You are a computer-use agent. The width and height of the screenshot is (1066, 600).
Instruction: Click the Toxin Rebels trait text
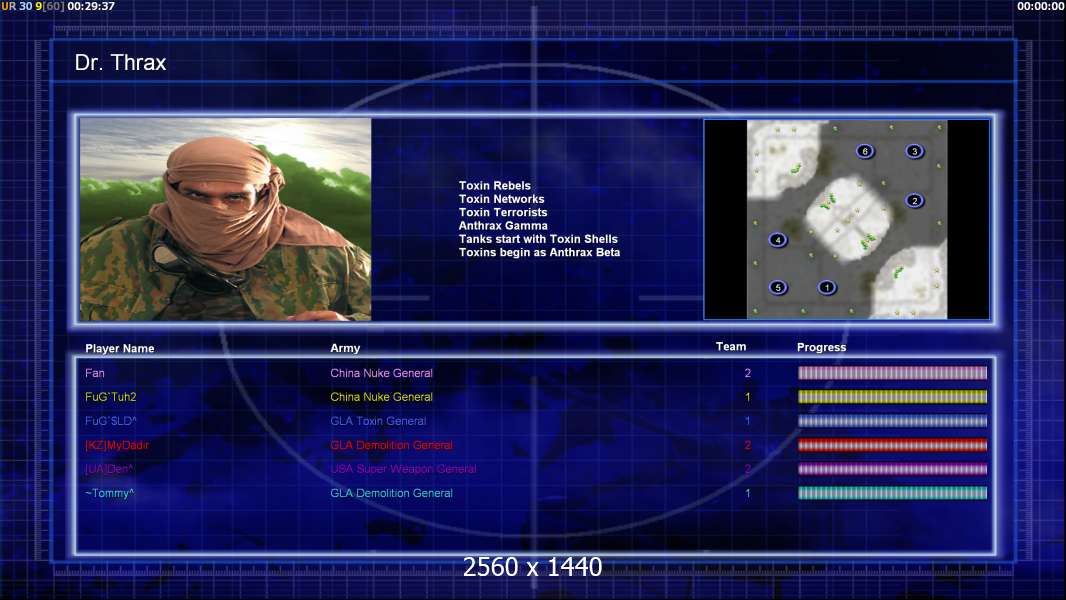(x=495, y=186)
